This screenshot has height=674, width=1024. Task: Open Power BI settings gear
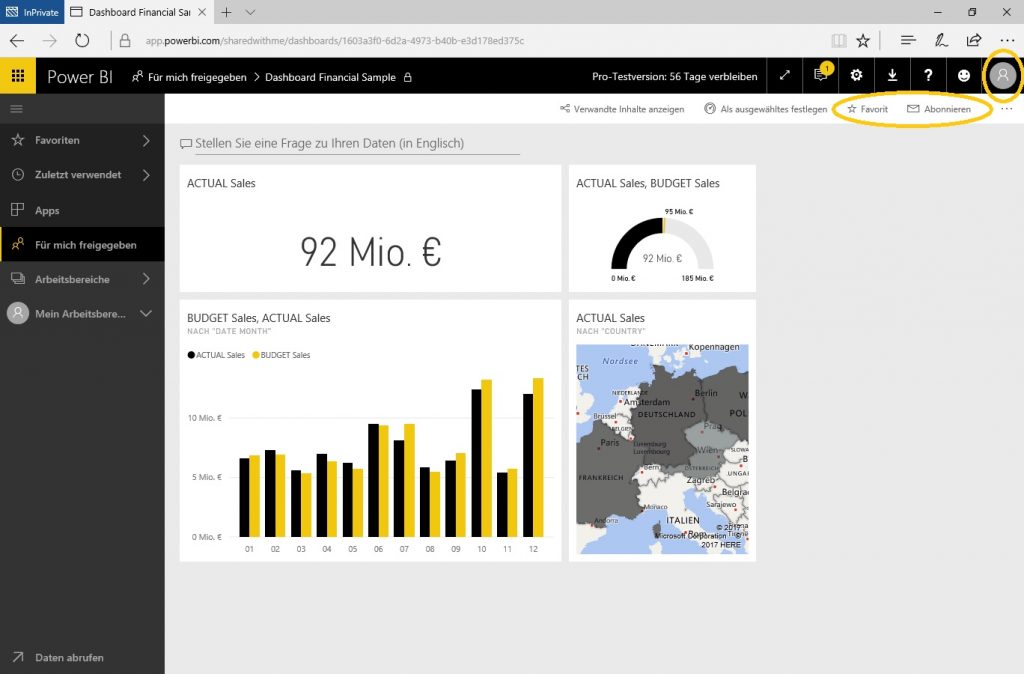856,75
